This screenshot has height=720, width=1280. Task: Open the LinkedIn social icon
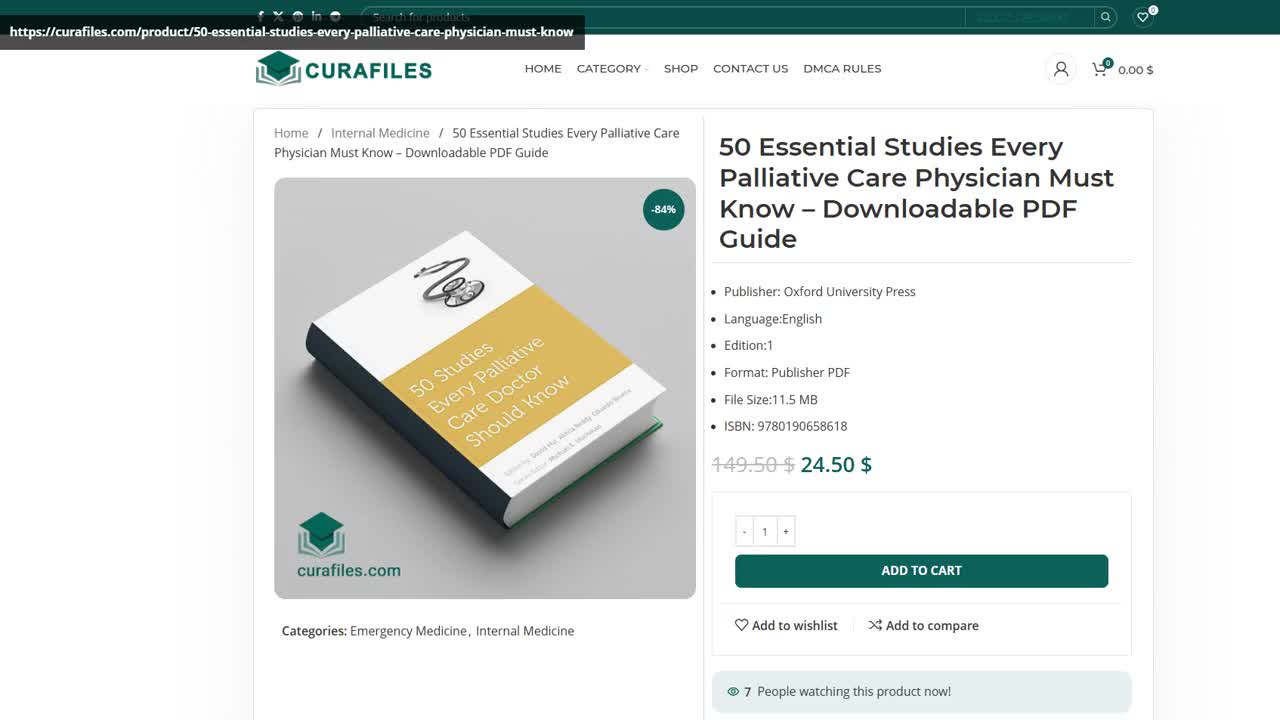click(x=316, y=16)
